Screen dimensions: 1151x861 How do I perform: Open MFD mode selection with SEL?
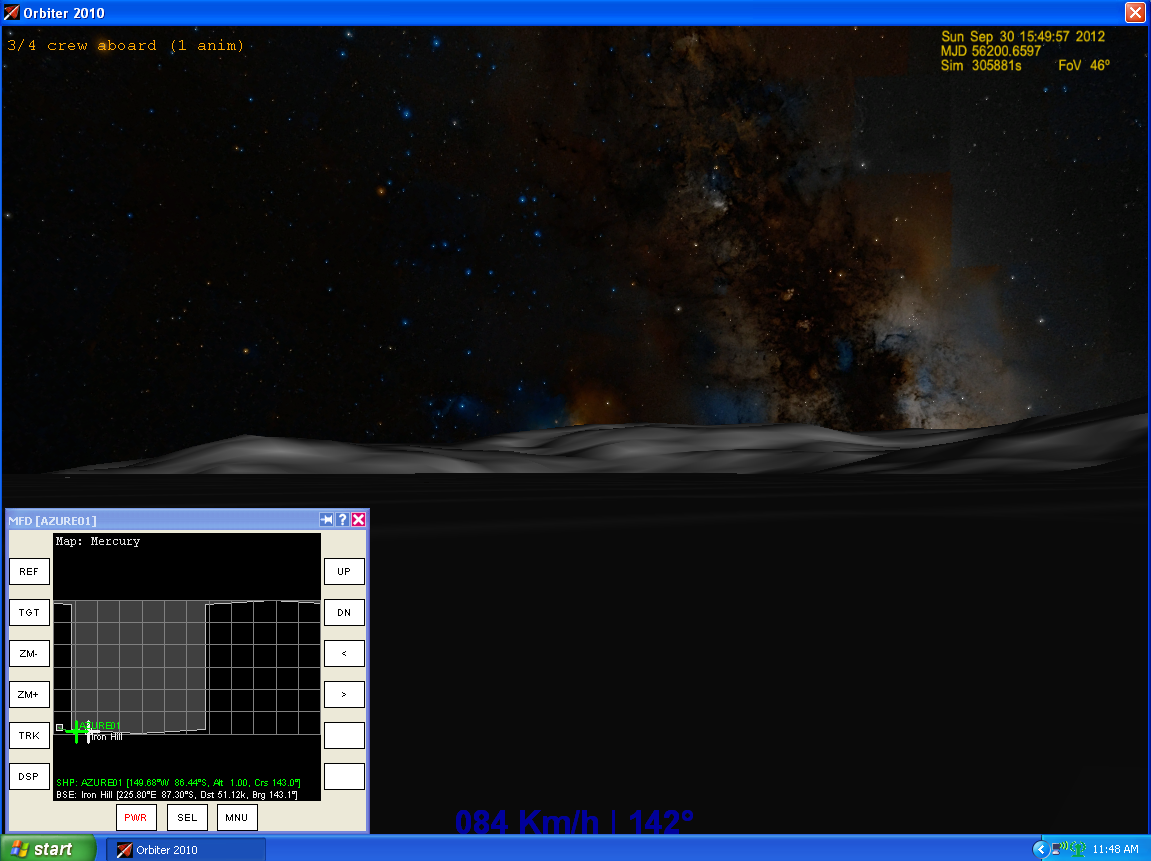pos(187,818)
